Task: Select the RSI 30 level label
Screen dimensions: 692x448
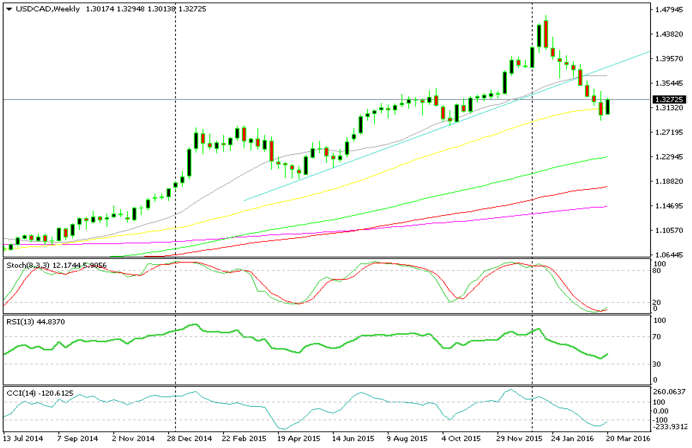Action: coord(657,364)
